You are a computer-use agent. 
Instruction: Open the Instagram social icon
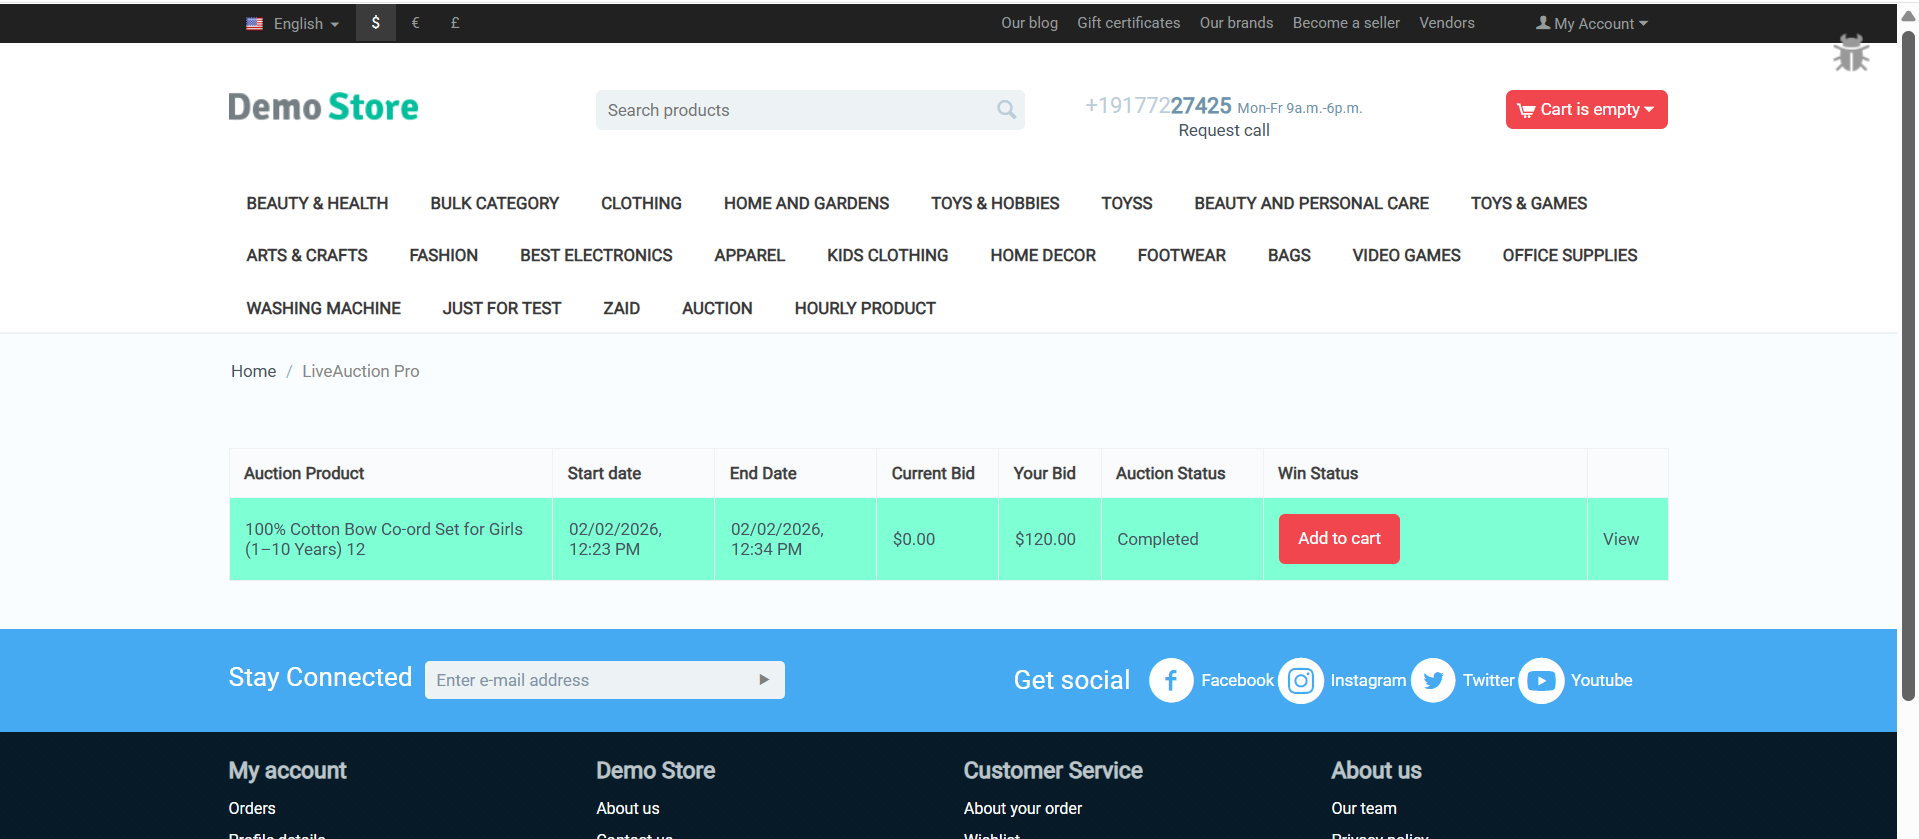coord(1300,680)
